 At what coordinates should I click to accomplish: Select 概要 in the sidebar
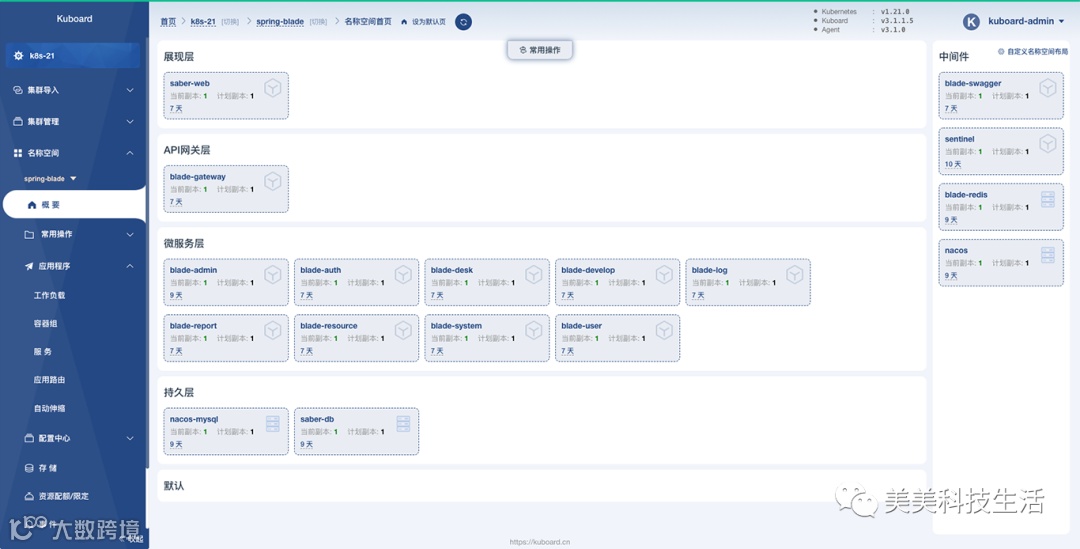pyautogui.click(x=73, y=205)
